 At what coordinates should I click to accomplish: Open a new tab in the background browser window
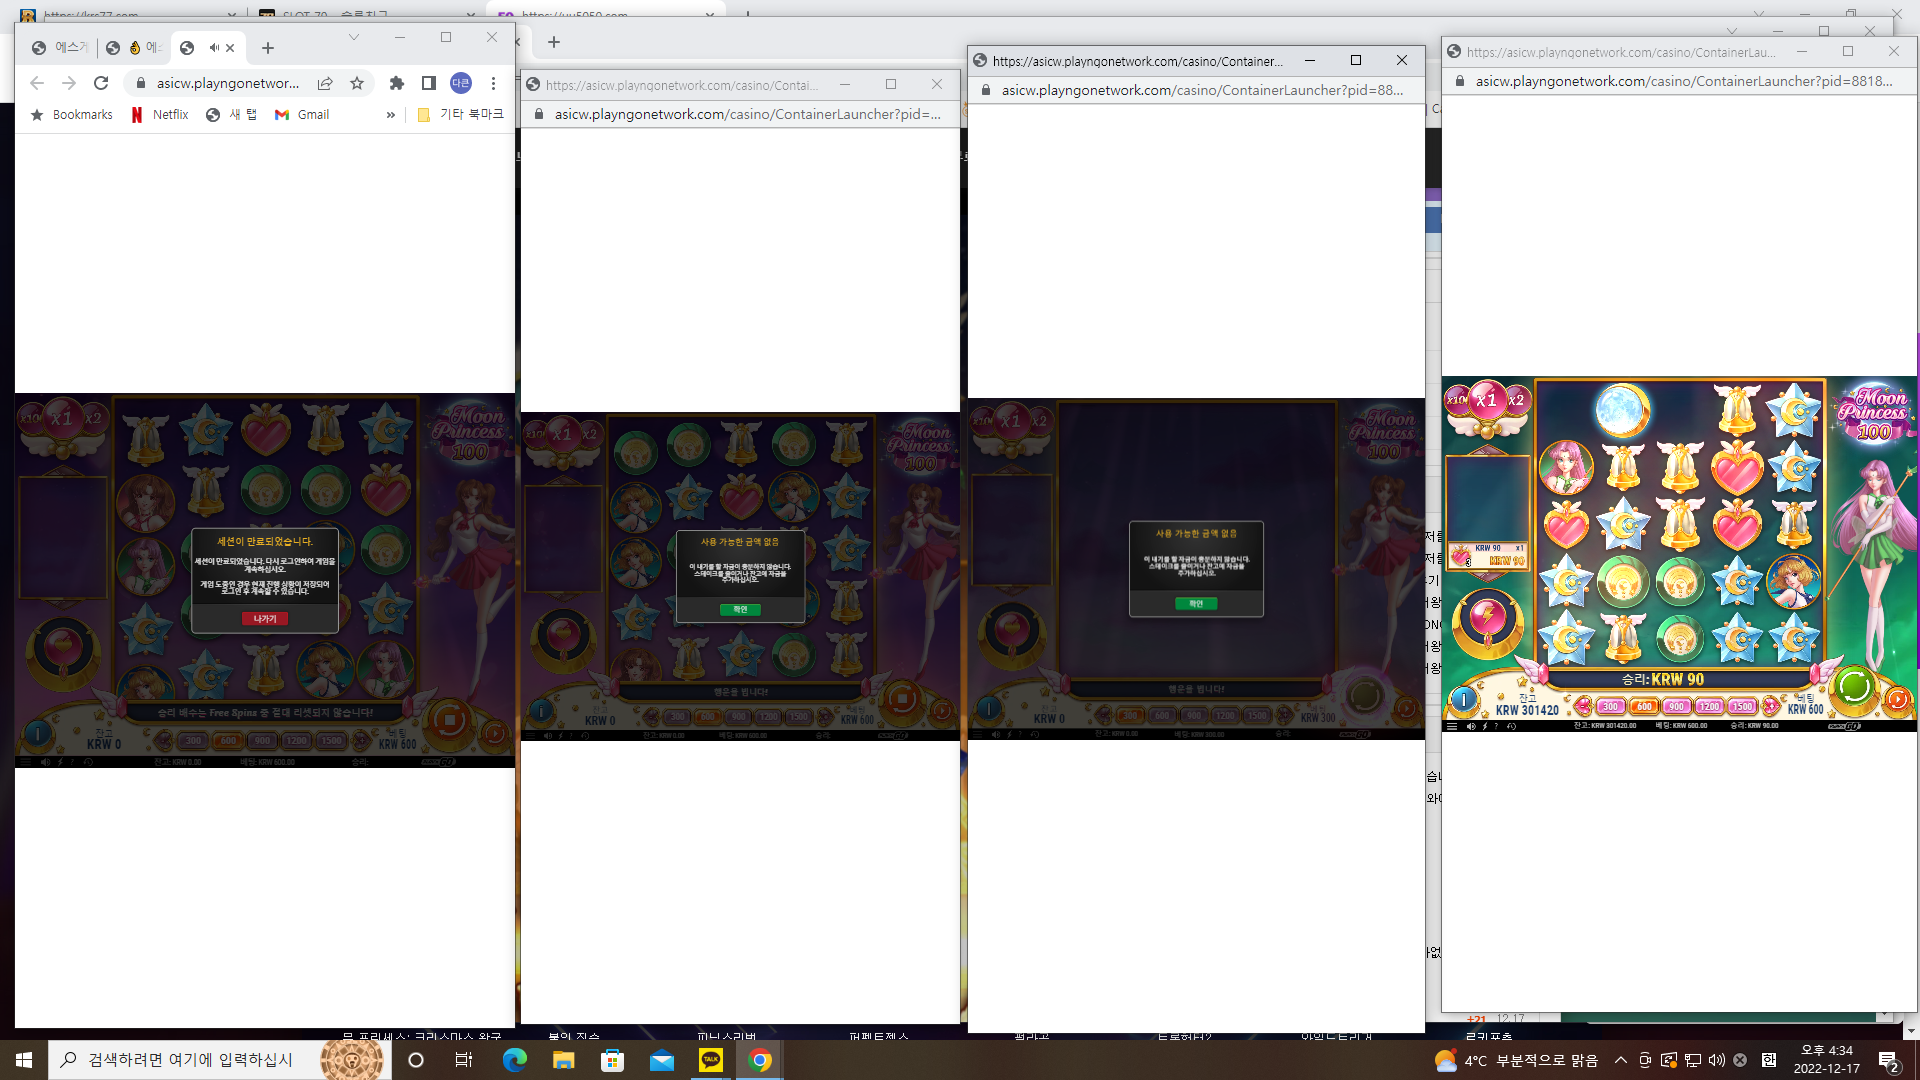click(554, 42)
